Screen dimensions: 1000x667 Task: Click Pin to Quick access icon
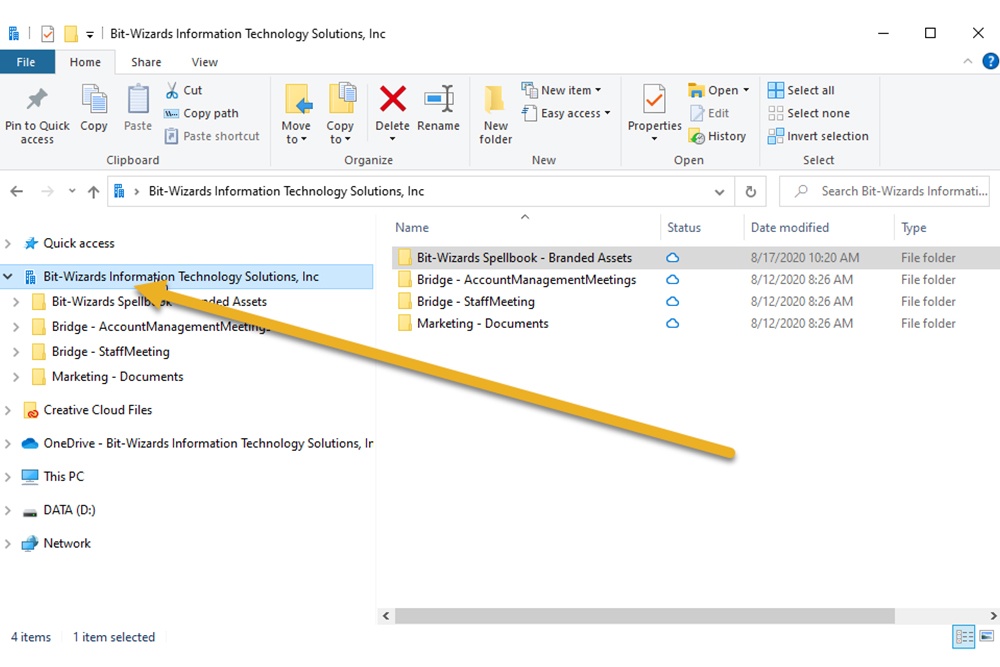click(36, 99)
